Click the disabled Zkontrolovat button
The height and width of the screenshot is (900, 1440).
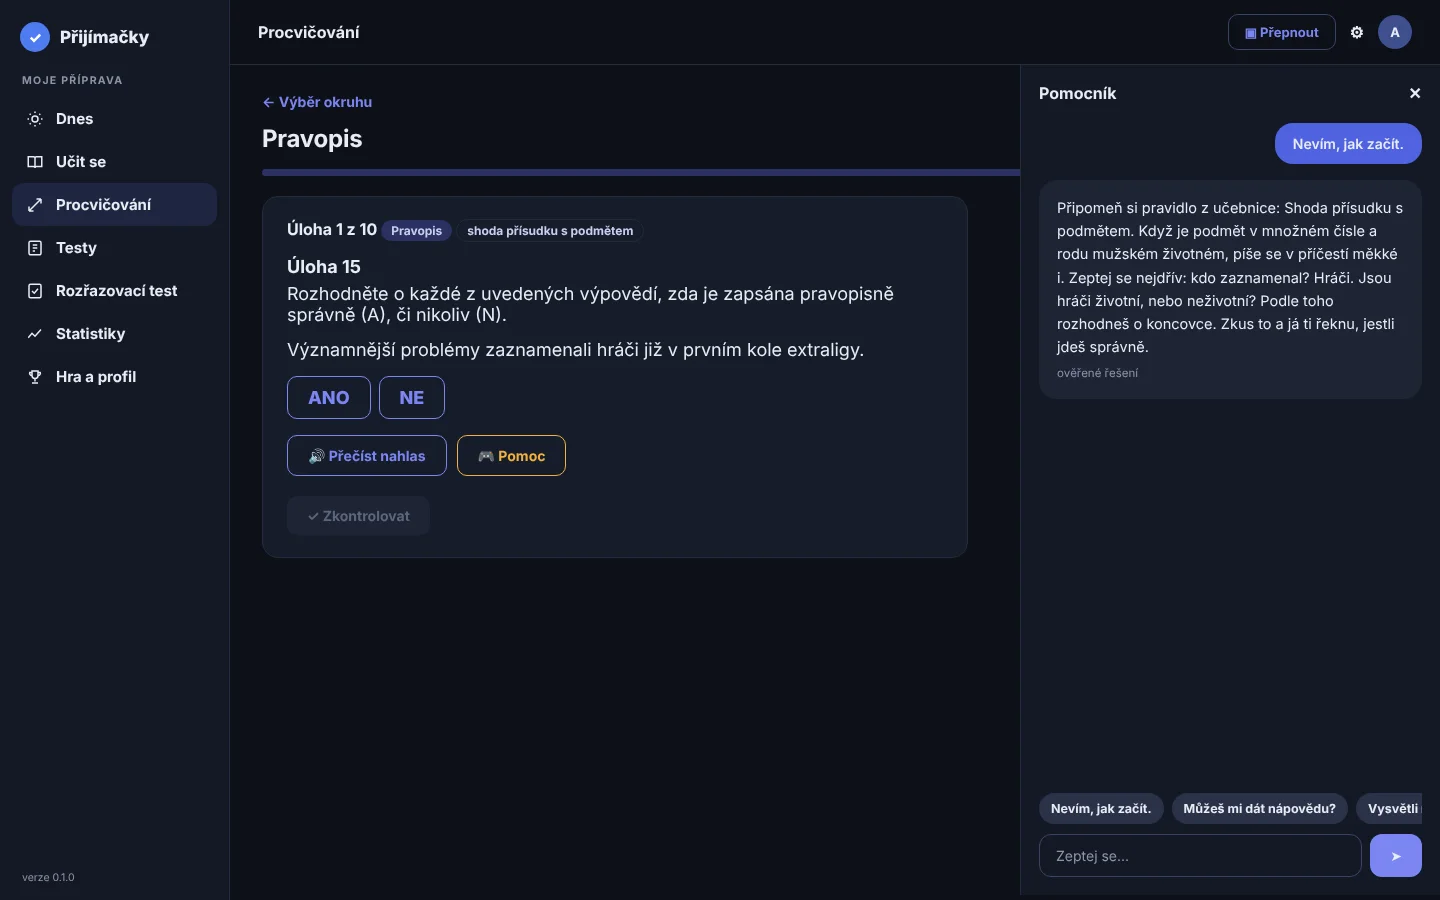[358, 516]
